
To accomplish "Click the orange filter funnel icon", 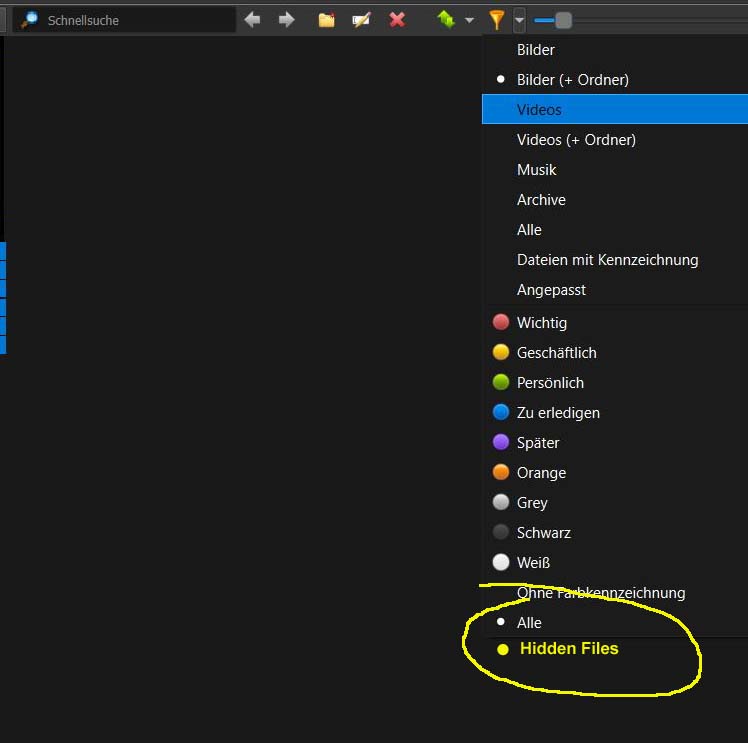I will 496,19.
